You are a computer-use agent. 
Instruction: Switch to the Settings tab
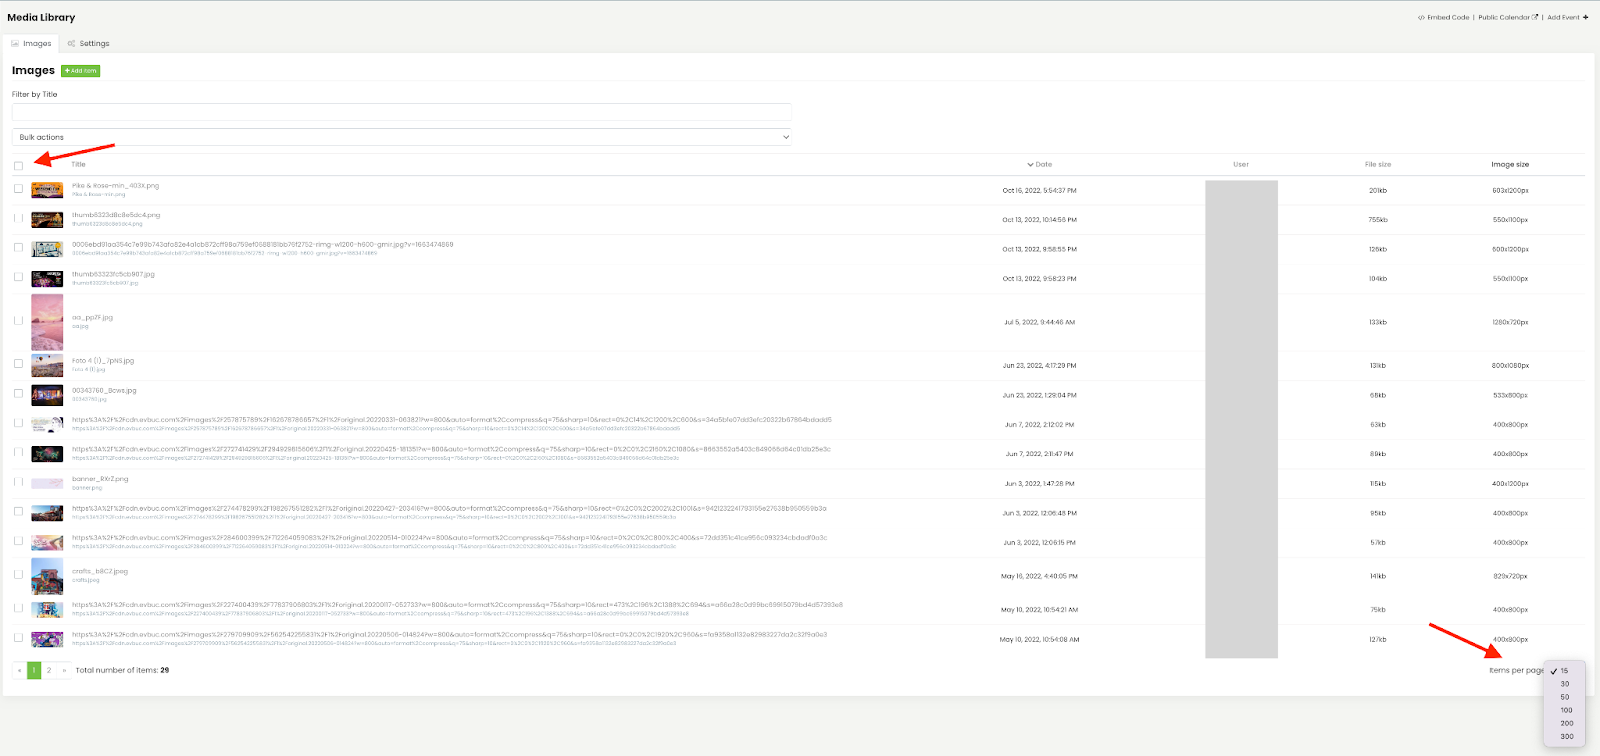(89, 43)
